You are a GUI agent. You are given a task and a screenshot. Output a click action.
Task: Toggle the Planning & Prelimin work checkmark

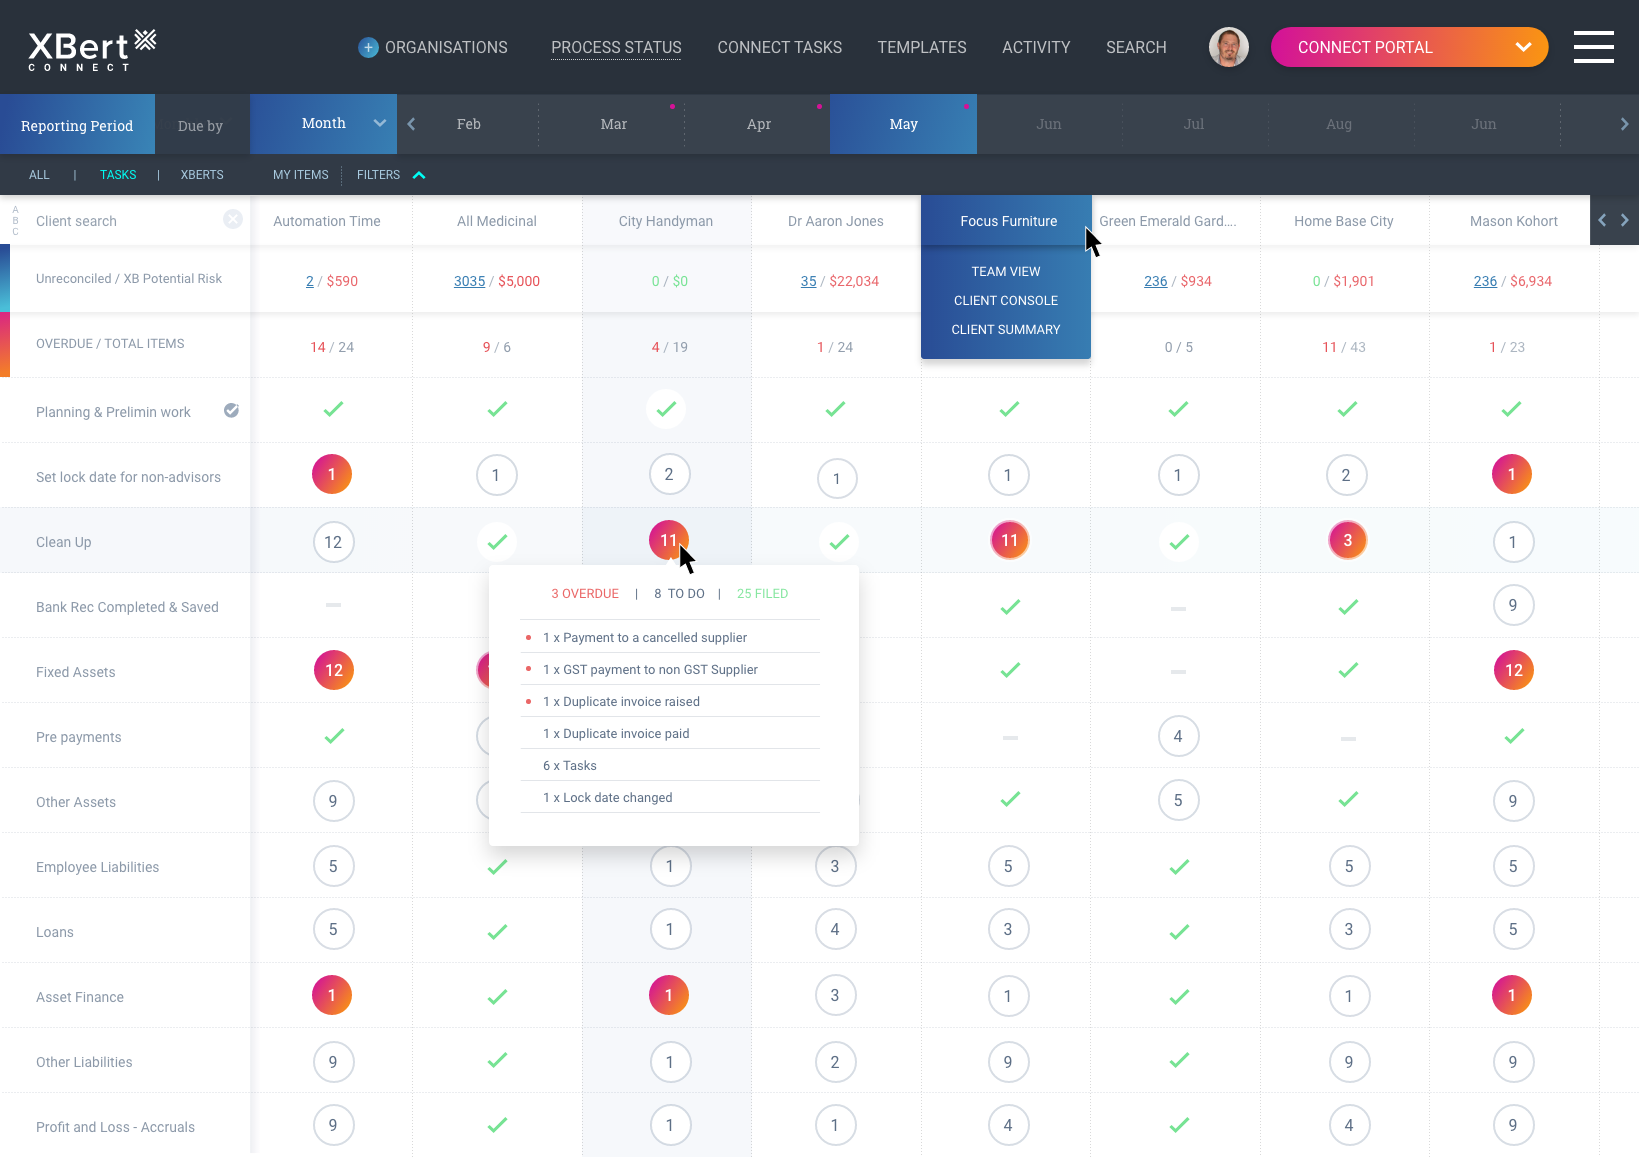pos(231,411)
